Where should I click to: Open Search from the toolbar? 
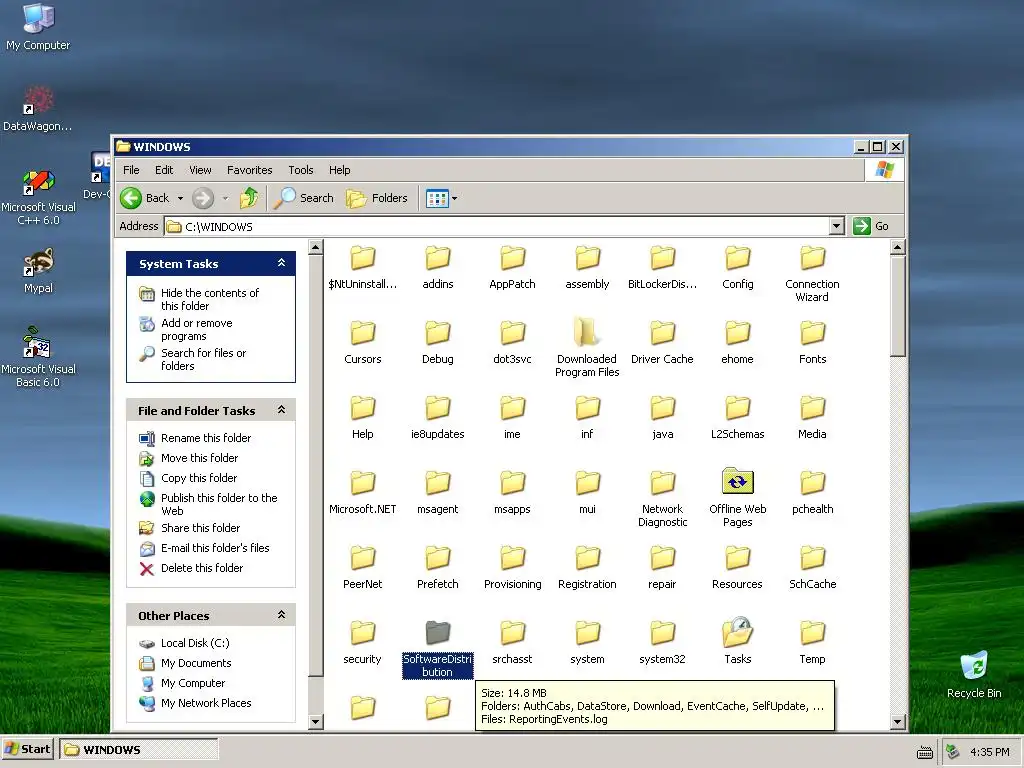pyautogui.click(x=304, y=198)
